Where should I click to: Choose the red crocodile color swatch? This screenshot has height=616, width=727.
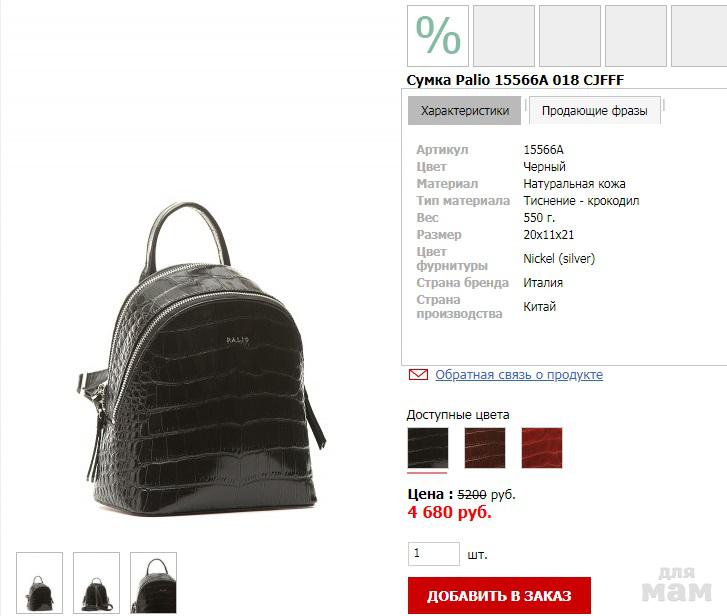tap(542, 448)
